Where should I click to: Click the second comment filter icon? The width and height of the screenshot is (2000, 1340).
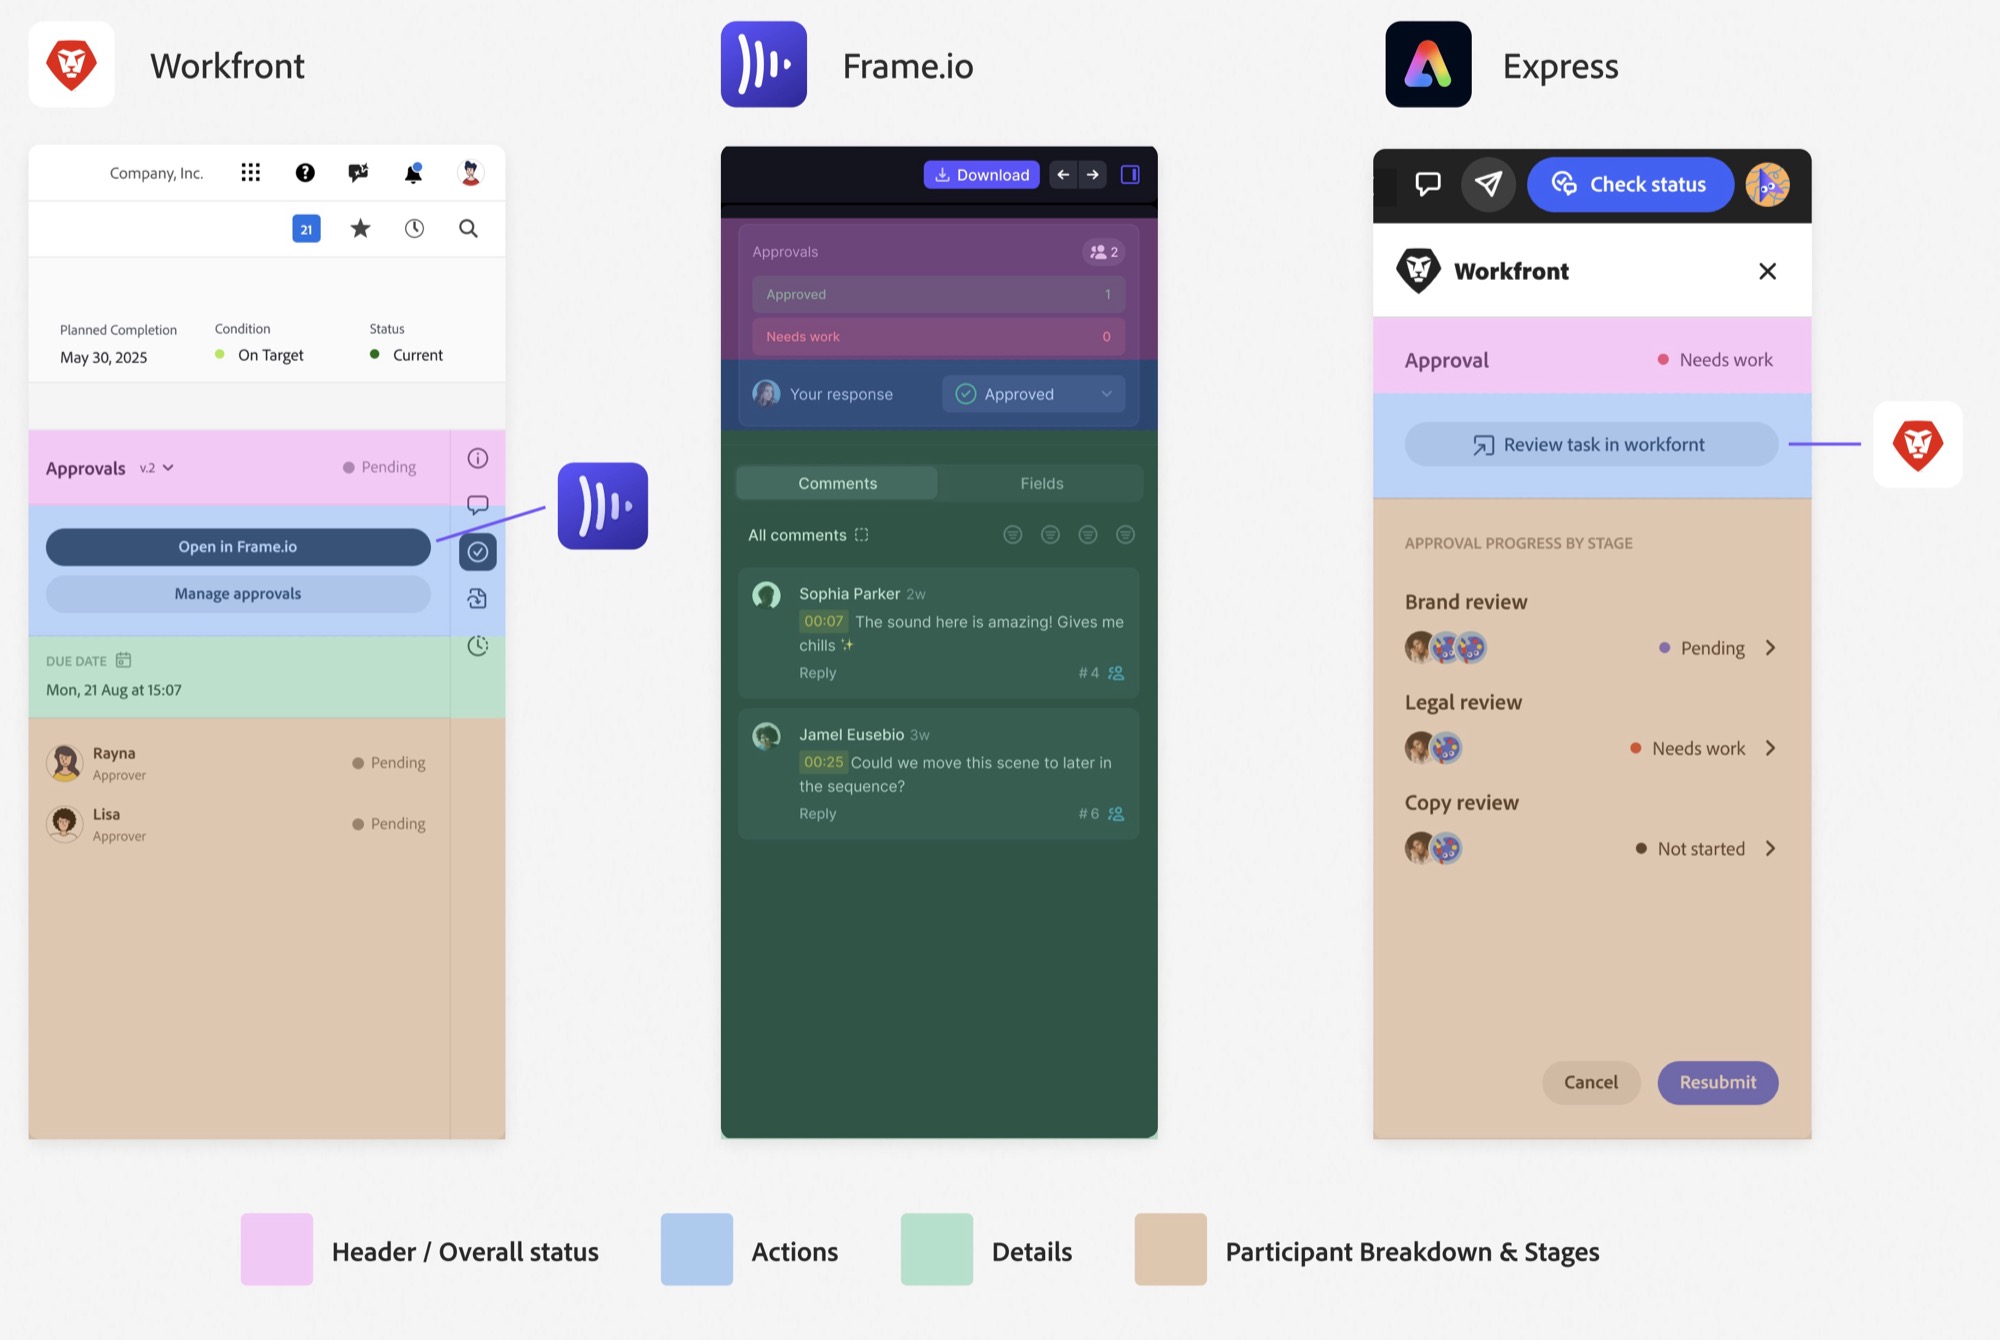click(1050, 535)
